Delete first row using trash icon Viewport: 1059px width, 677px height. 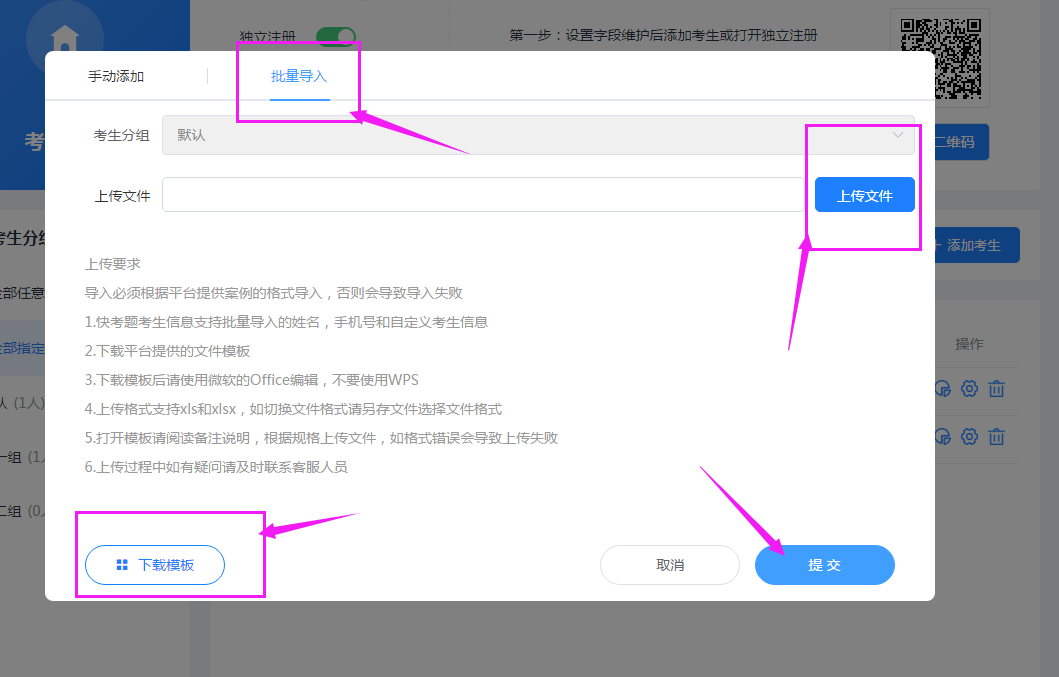tap(996, 389)
